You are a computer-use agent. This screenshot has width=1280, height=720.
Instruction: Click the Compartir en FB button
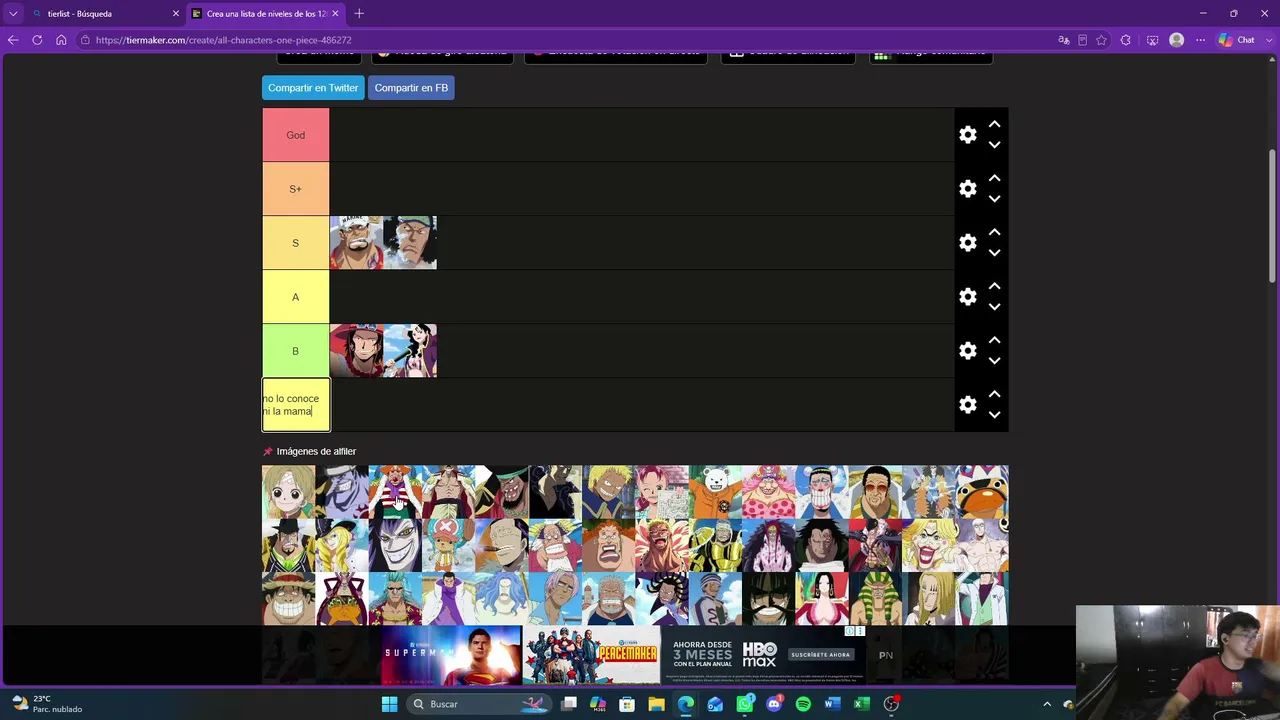click(411, 88)
